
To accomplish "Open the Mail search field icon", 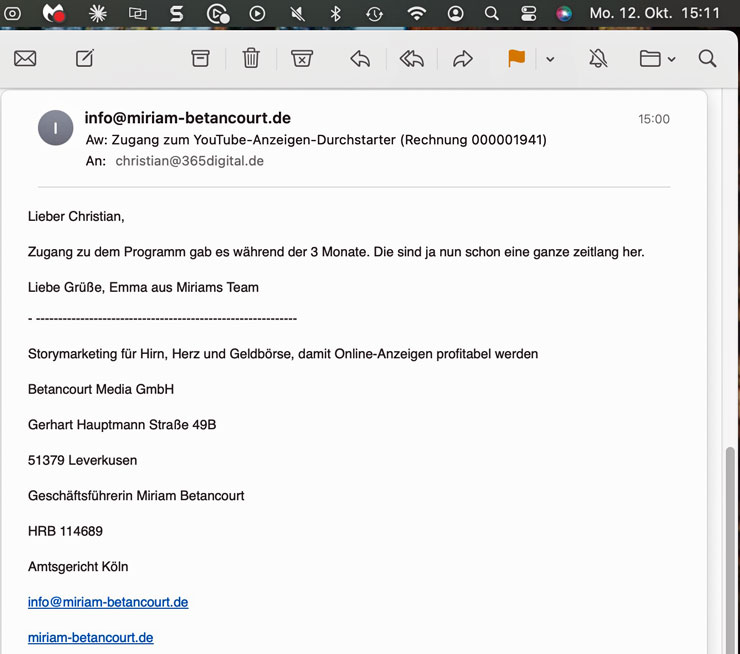I will 707,59.
